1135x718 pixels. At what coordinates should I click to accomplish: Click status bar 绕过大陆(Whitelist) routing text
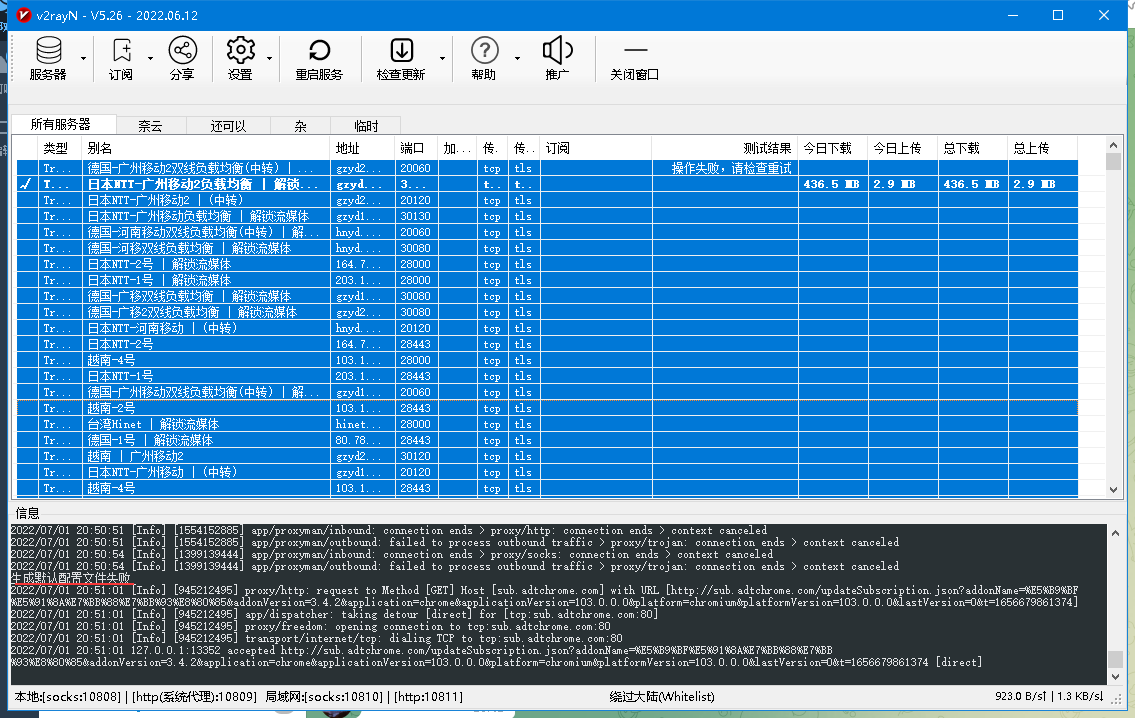662,696
